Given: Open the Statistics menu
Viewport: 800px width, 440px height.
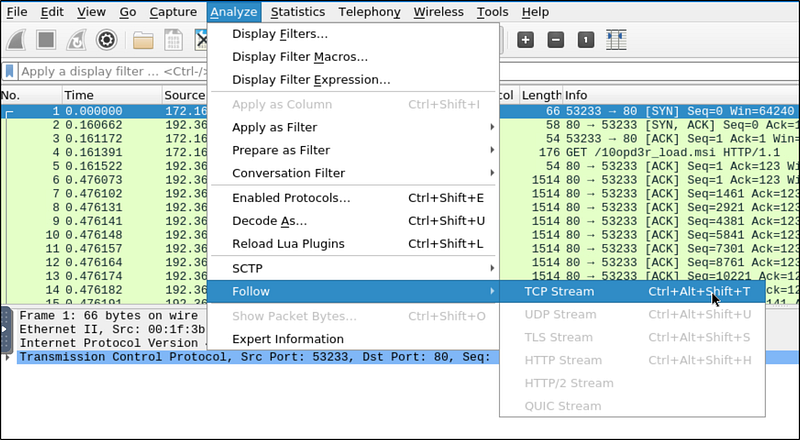Looking at the screenshot, I should coord(297,12).
